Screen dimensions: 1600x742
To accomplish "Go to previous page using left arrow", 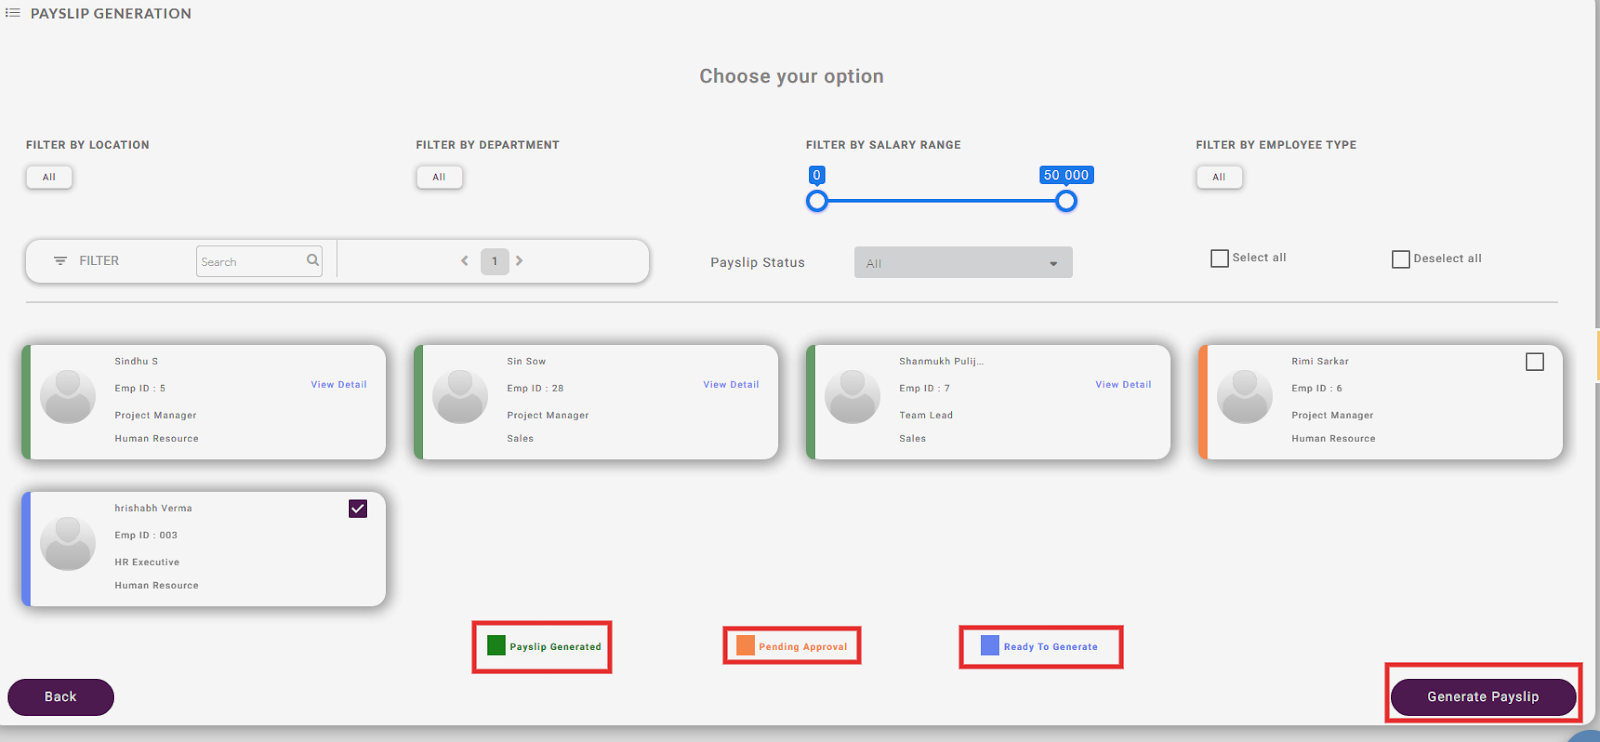I will [x=465, y=261].
